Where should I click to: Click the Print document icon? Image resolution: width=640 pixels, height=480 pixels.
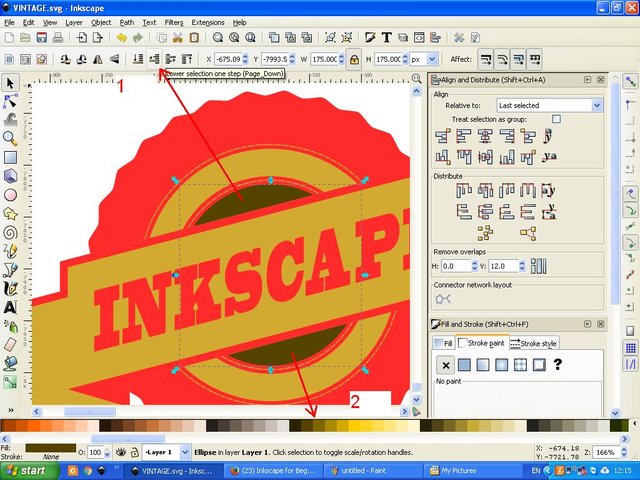tap(58, 38)
